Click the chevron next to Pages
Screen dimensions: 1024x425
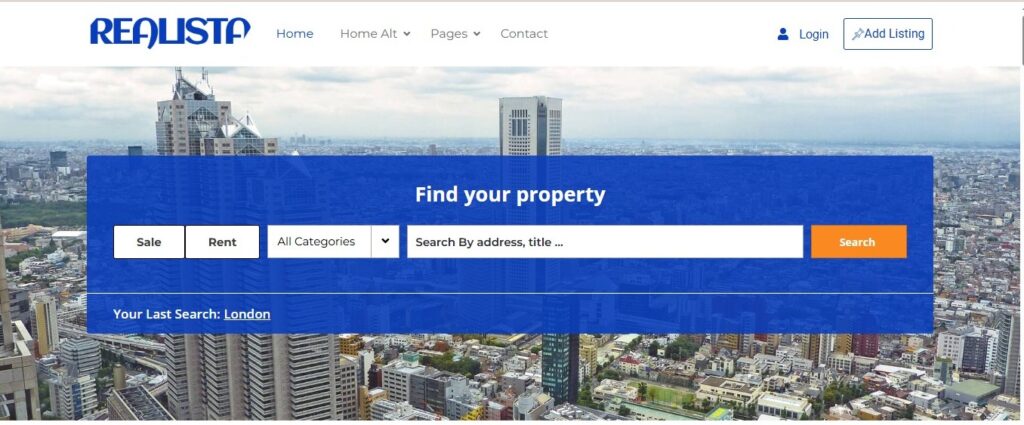[x=477, y=34]
